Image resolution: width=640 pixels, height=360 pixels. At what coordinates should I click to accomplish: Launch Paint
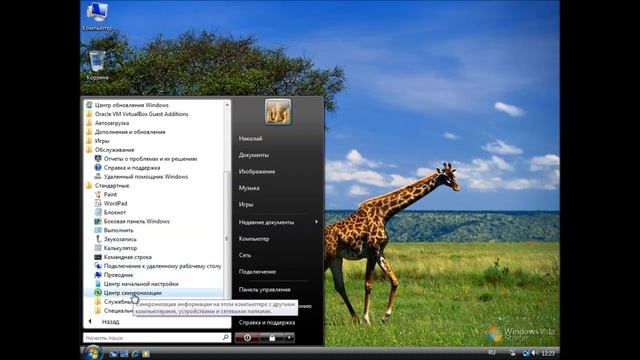coord(106,195)
